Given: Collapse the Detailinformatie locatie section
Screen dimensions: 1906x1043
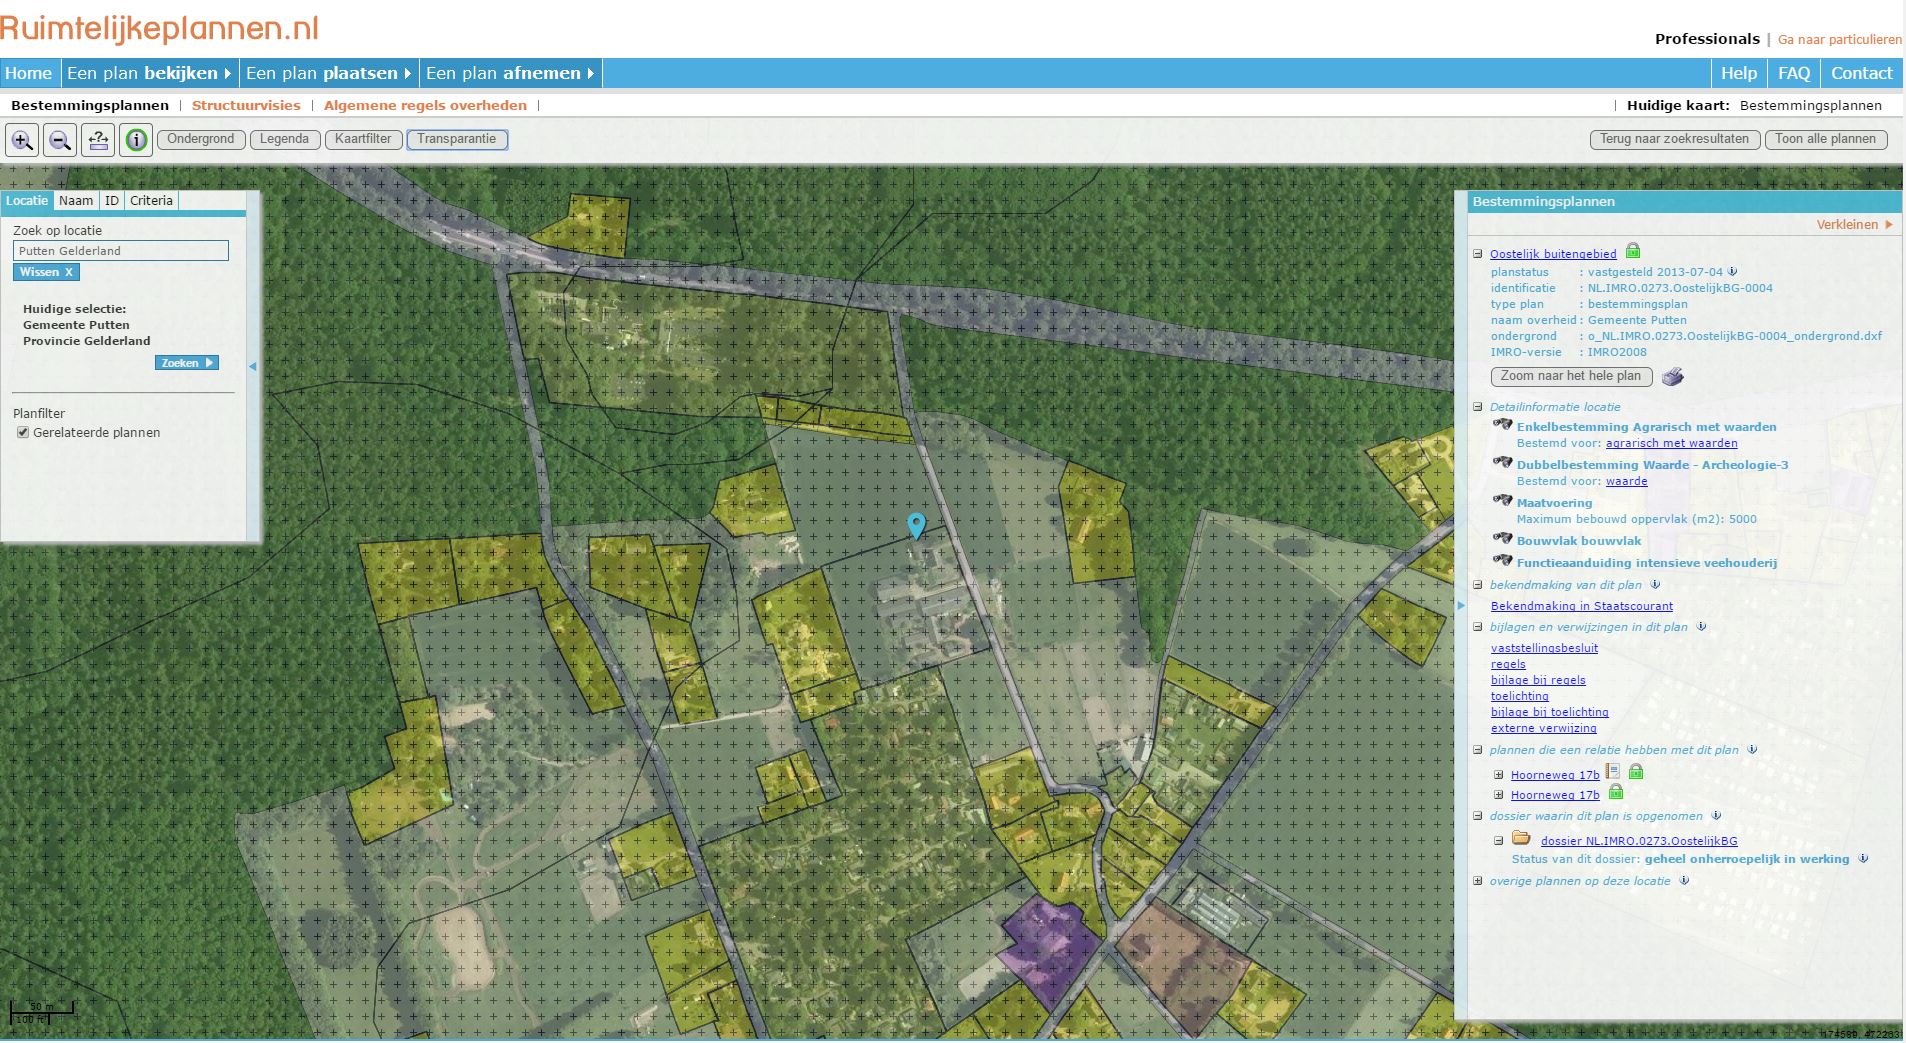Looking at the screenshot, I should tap(1478, 407).
